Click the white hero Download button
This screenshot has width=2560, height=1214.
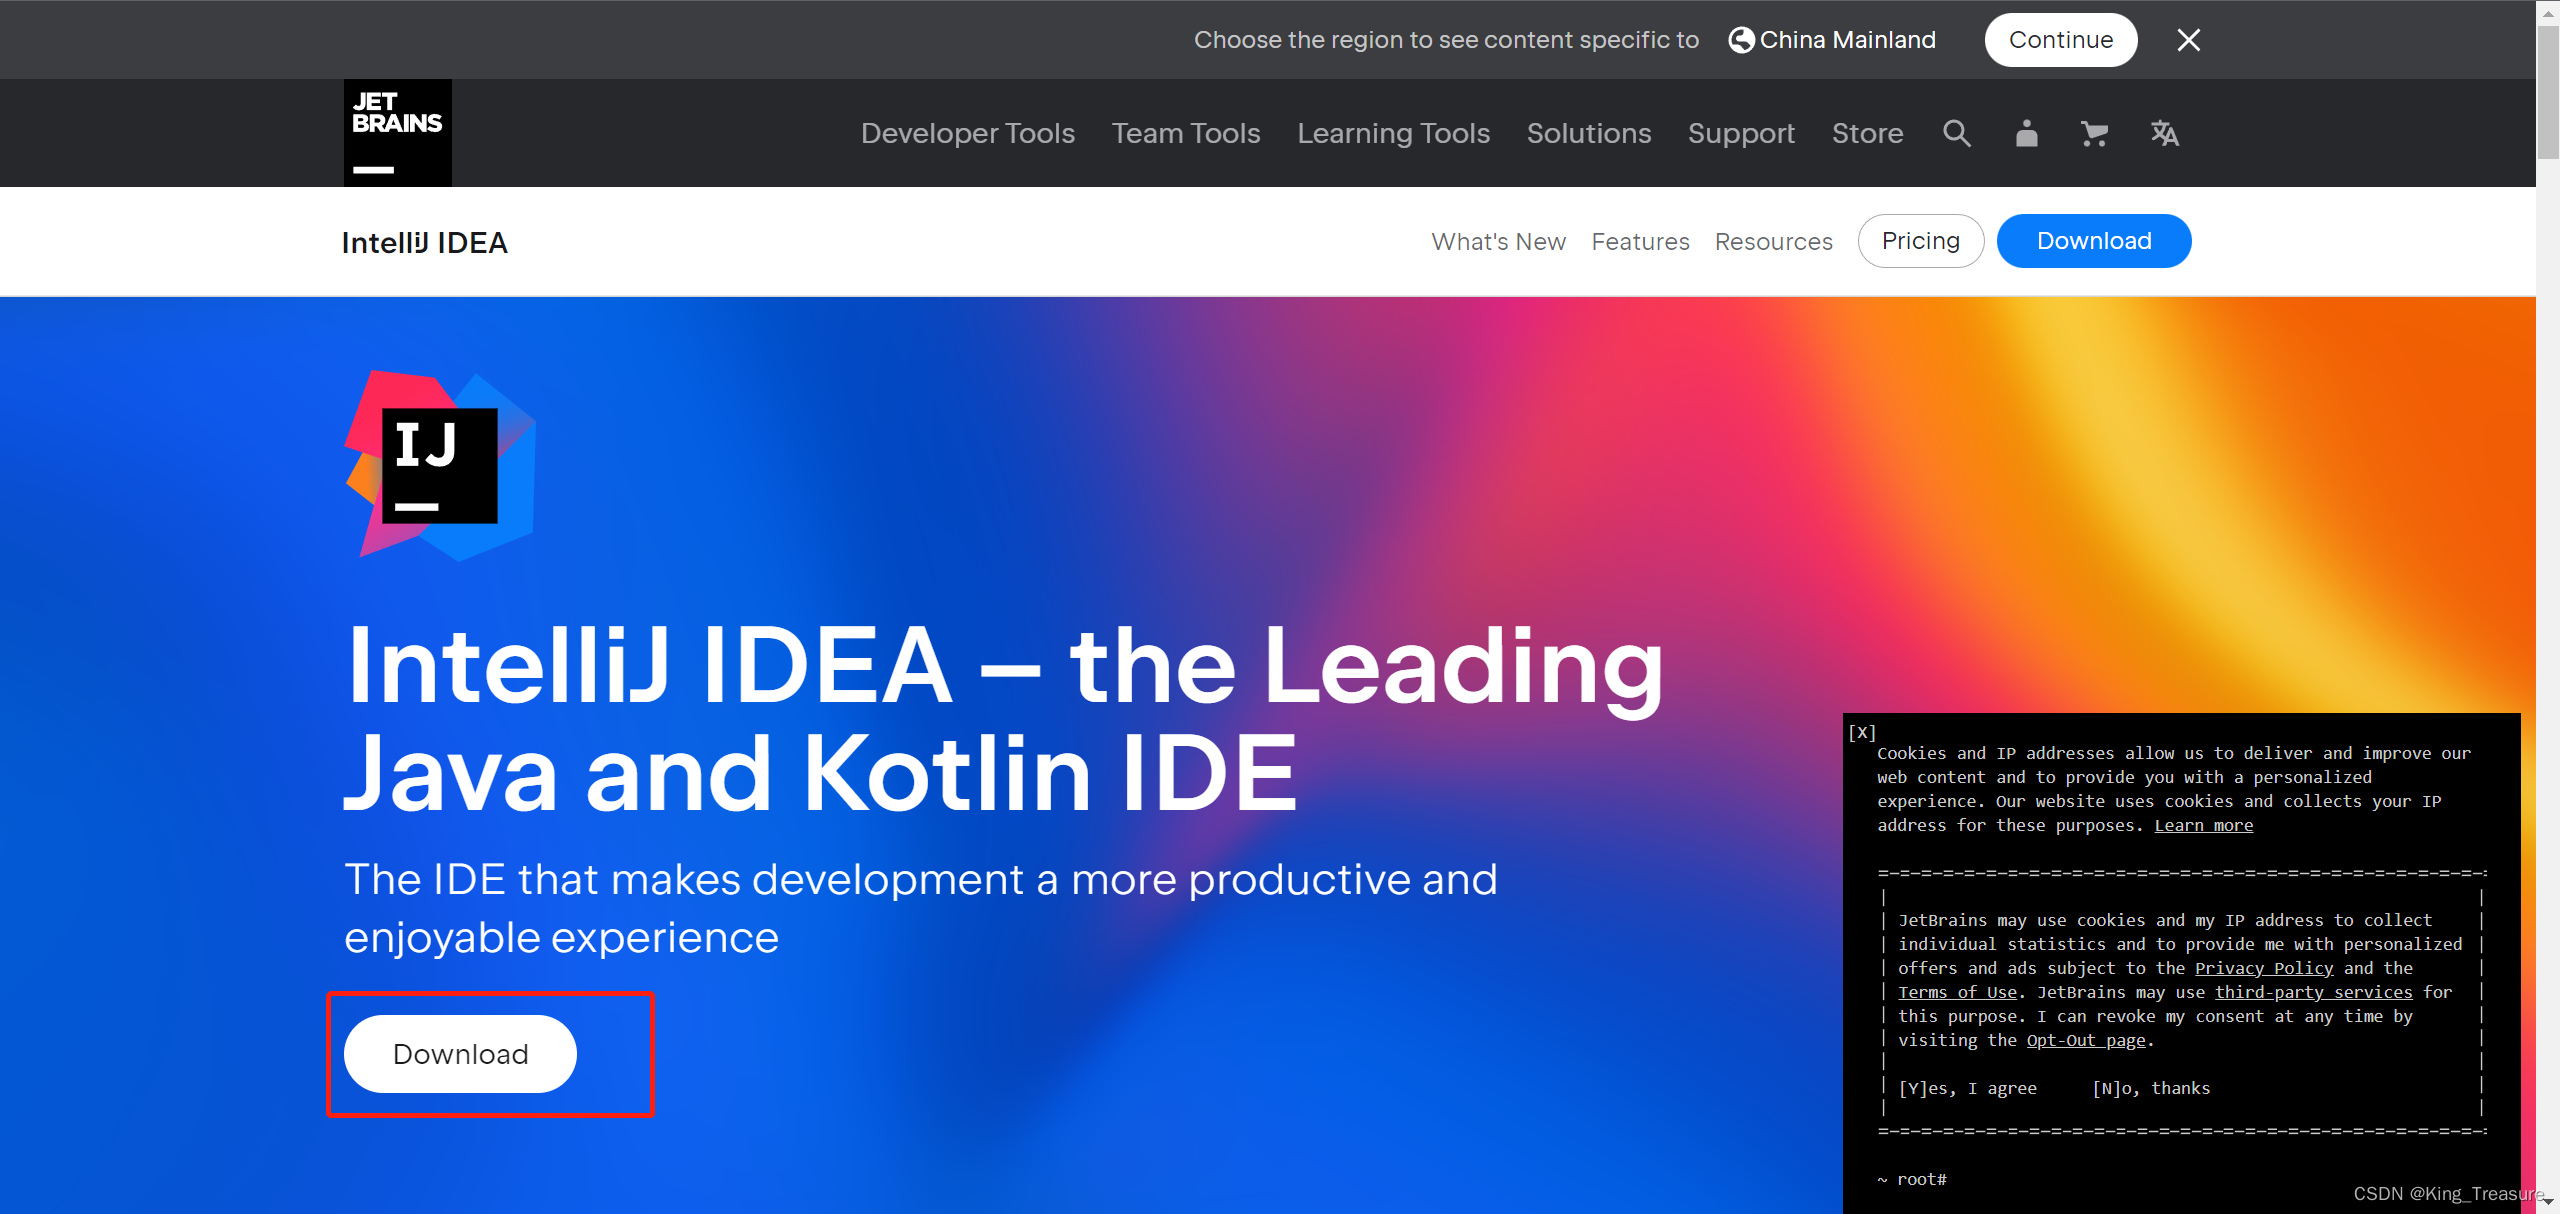click(460, 1054)
